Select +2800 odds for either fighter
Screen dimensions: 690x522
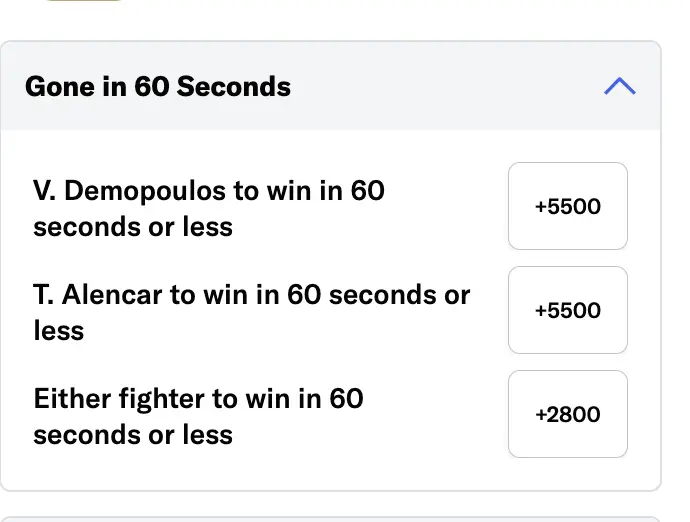(x=567, y=414)
